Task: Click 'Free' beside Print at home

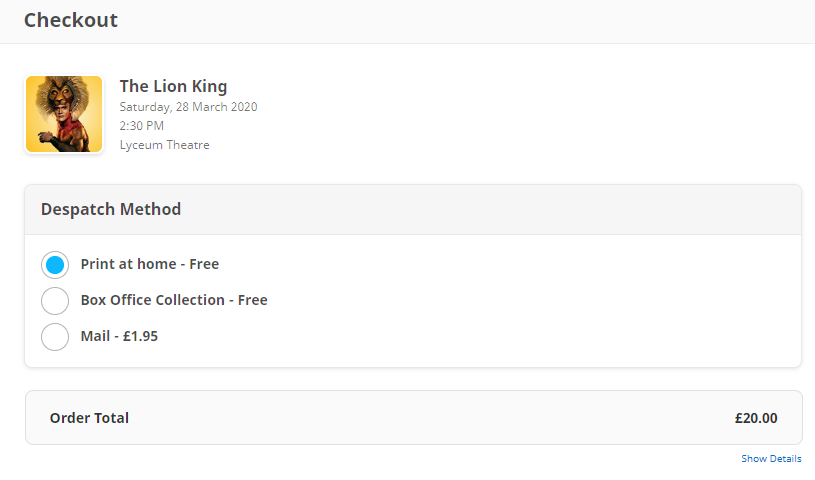Action: [x=204, y=265]
